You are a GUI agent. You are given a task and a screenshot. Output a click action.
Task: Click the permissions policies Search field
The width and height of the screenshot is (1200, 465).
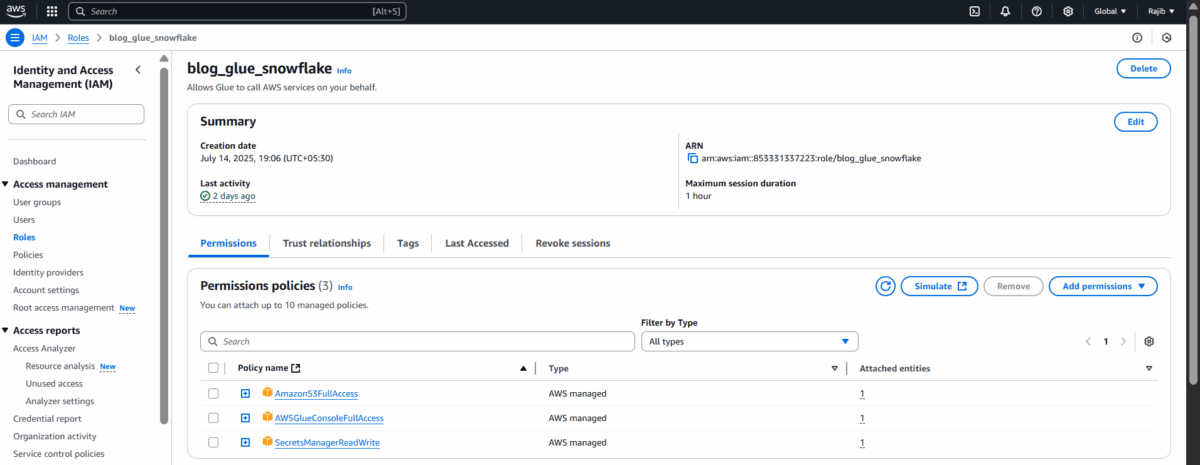click(417, 341)
